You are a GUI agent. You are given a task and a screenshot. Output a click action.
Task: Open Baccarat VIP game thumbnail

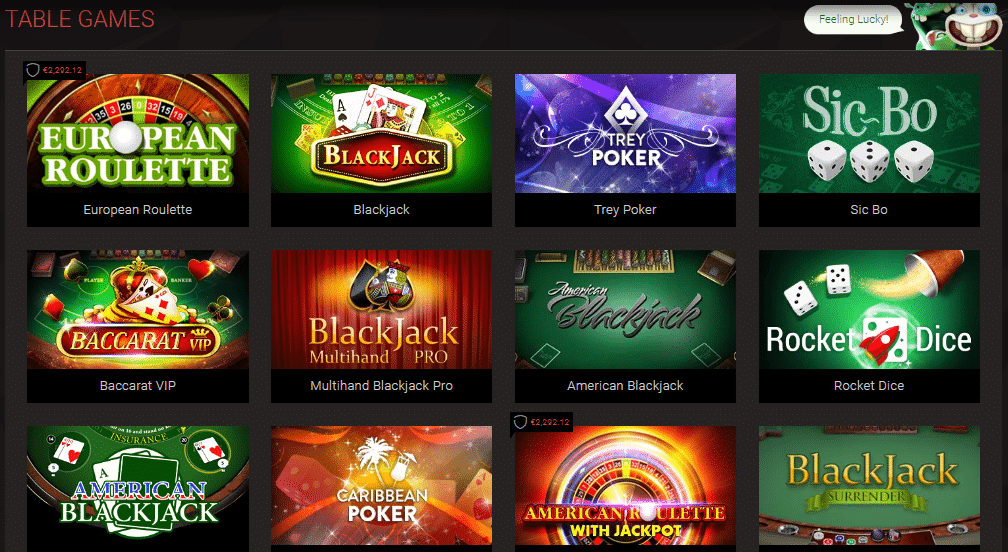[x=138, y=309]
